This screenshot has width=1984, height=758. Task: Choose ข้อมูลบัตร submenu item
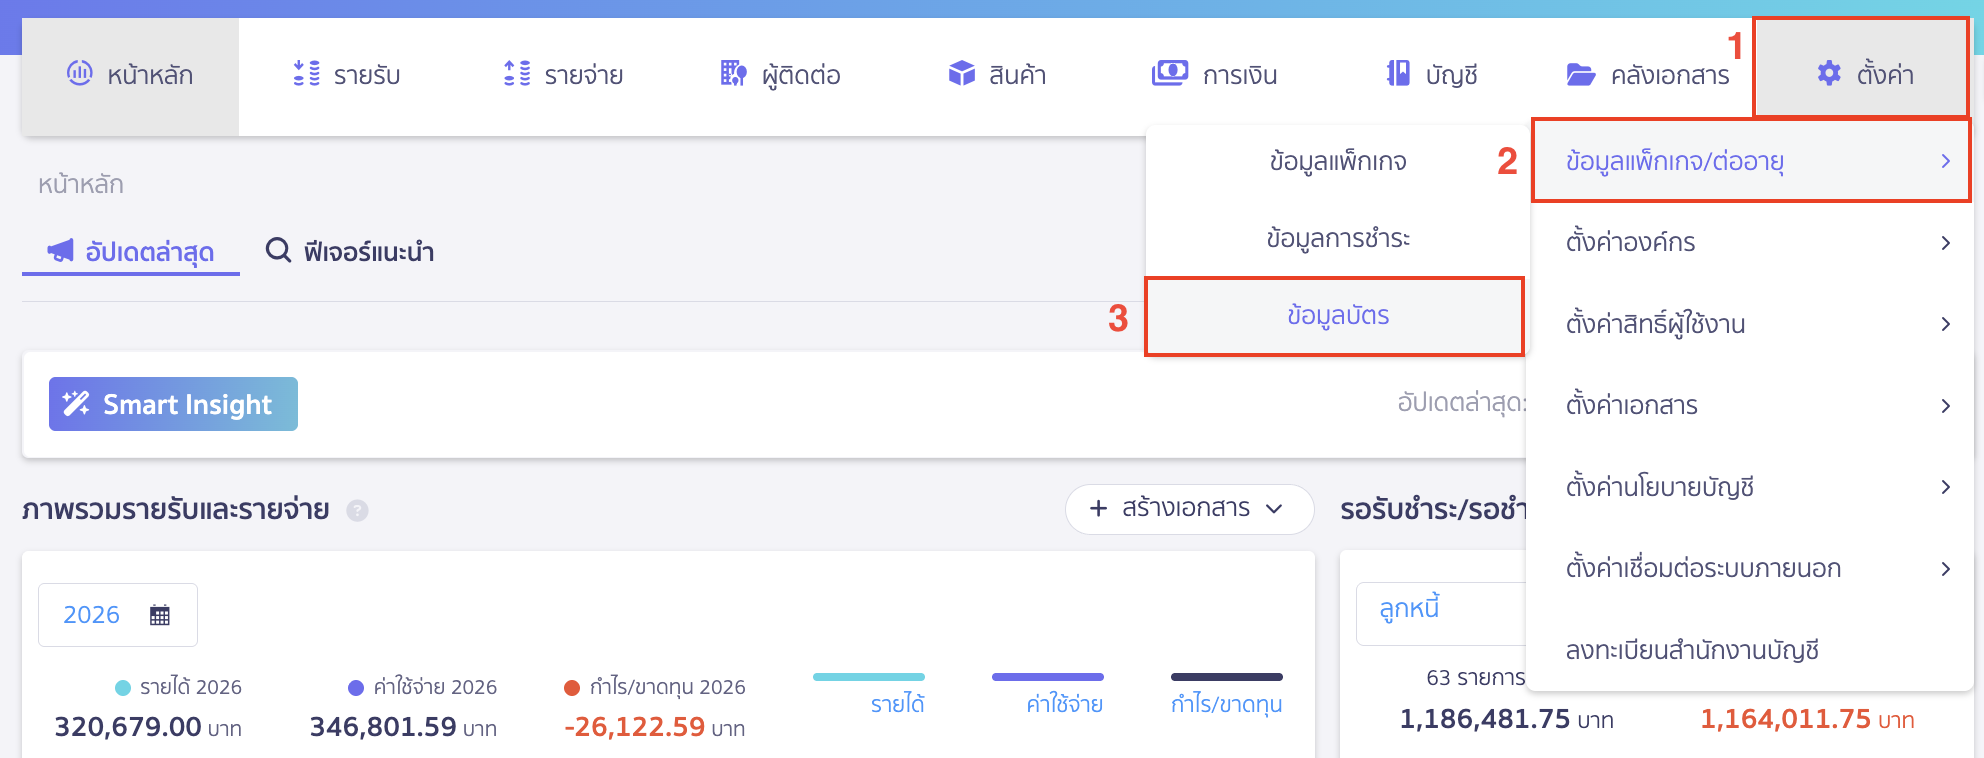pyautogui.click(x=1335, y=316)
